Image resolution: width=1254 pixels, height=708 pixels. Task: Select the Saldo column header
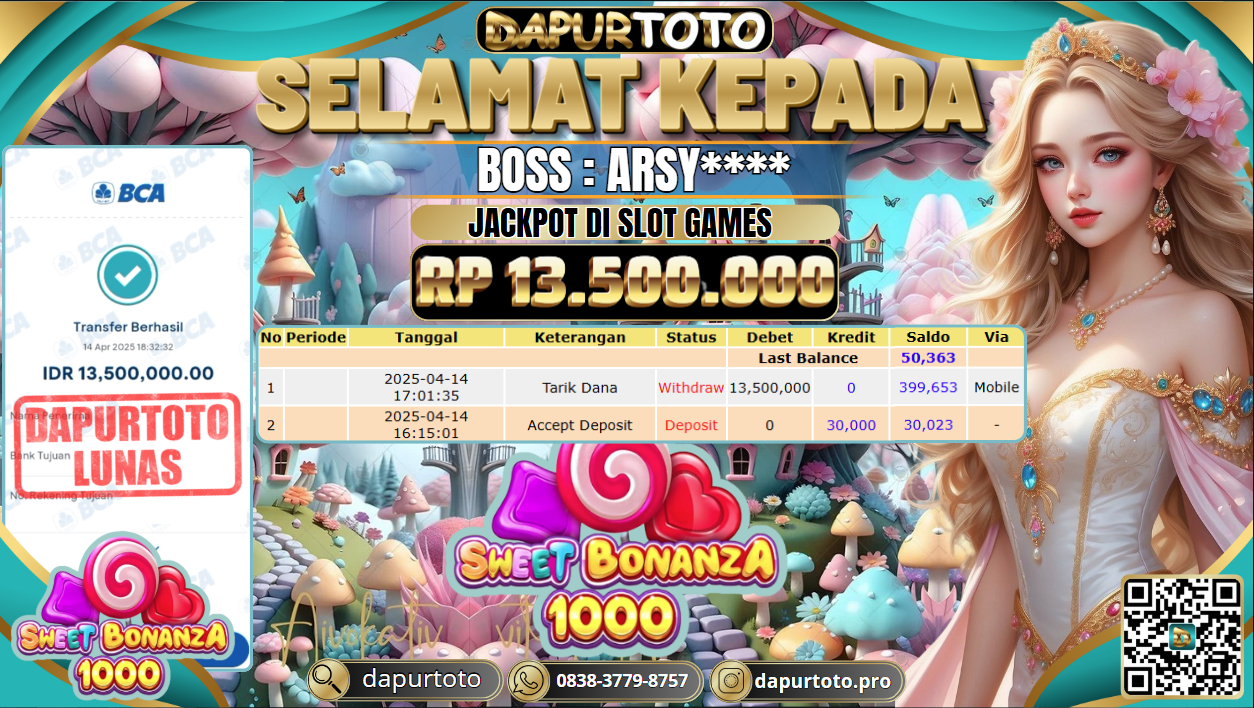(927, 337)
